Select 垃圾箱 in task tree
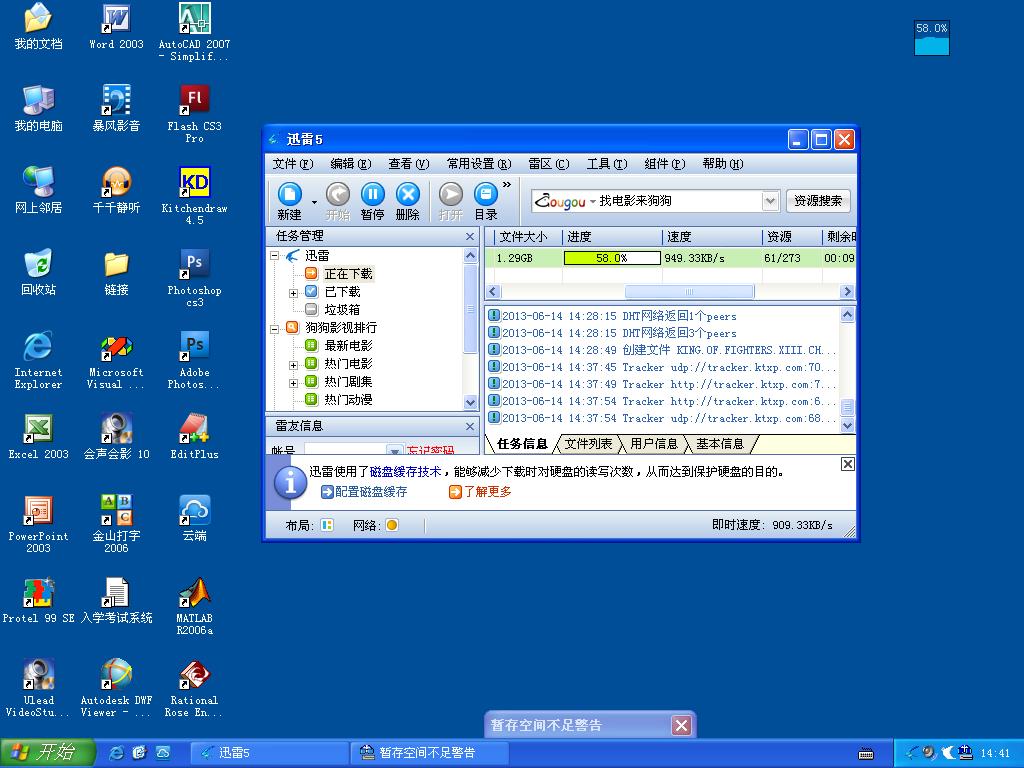The height and width of the screenshot is (768, 1024). point(342,310)
